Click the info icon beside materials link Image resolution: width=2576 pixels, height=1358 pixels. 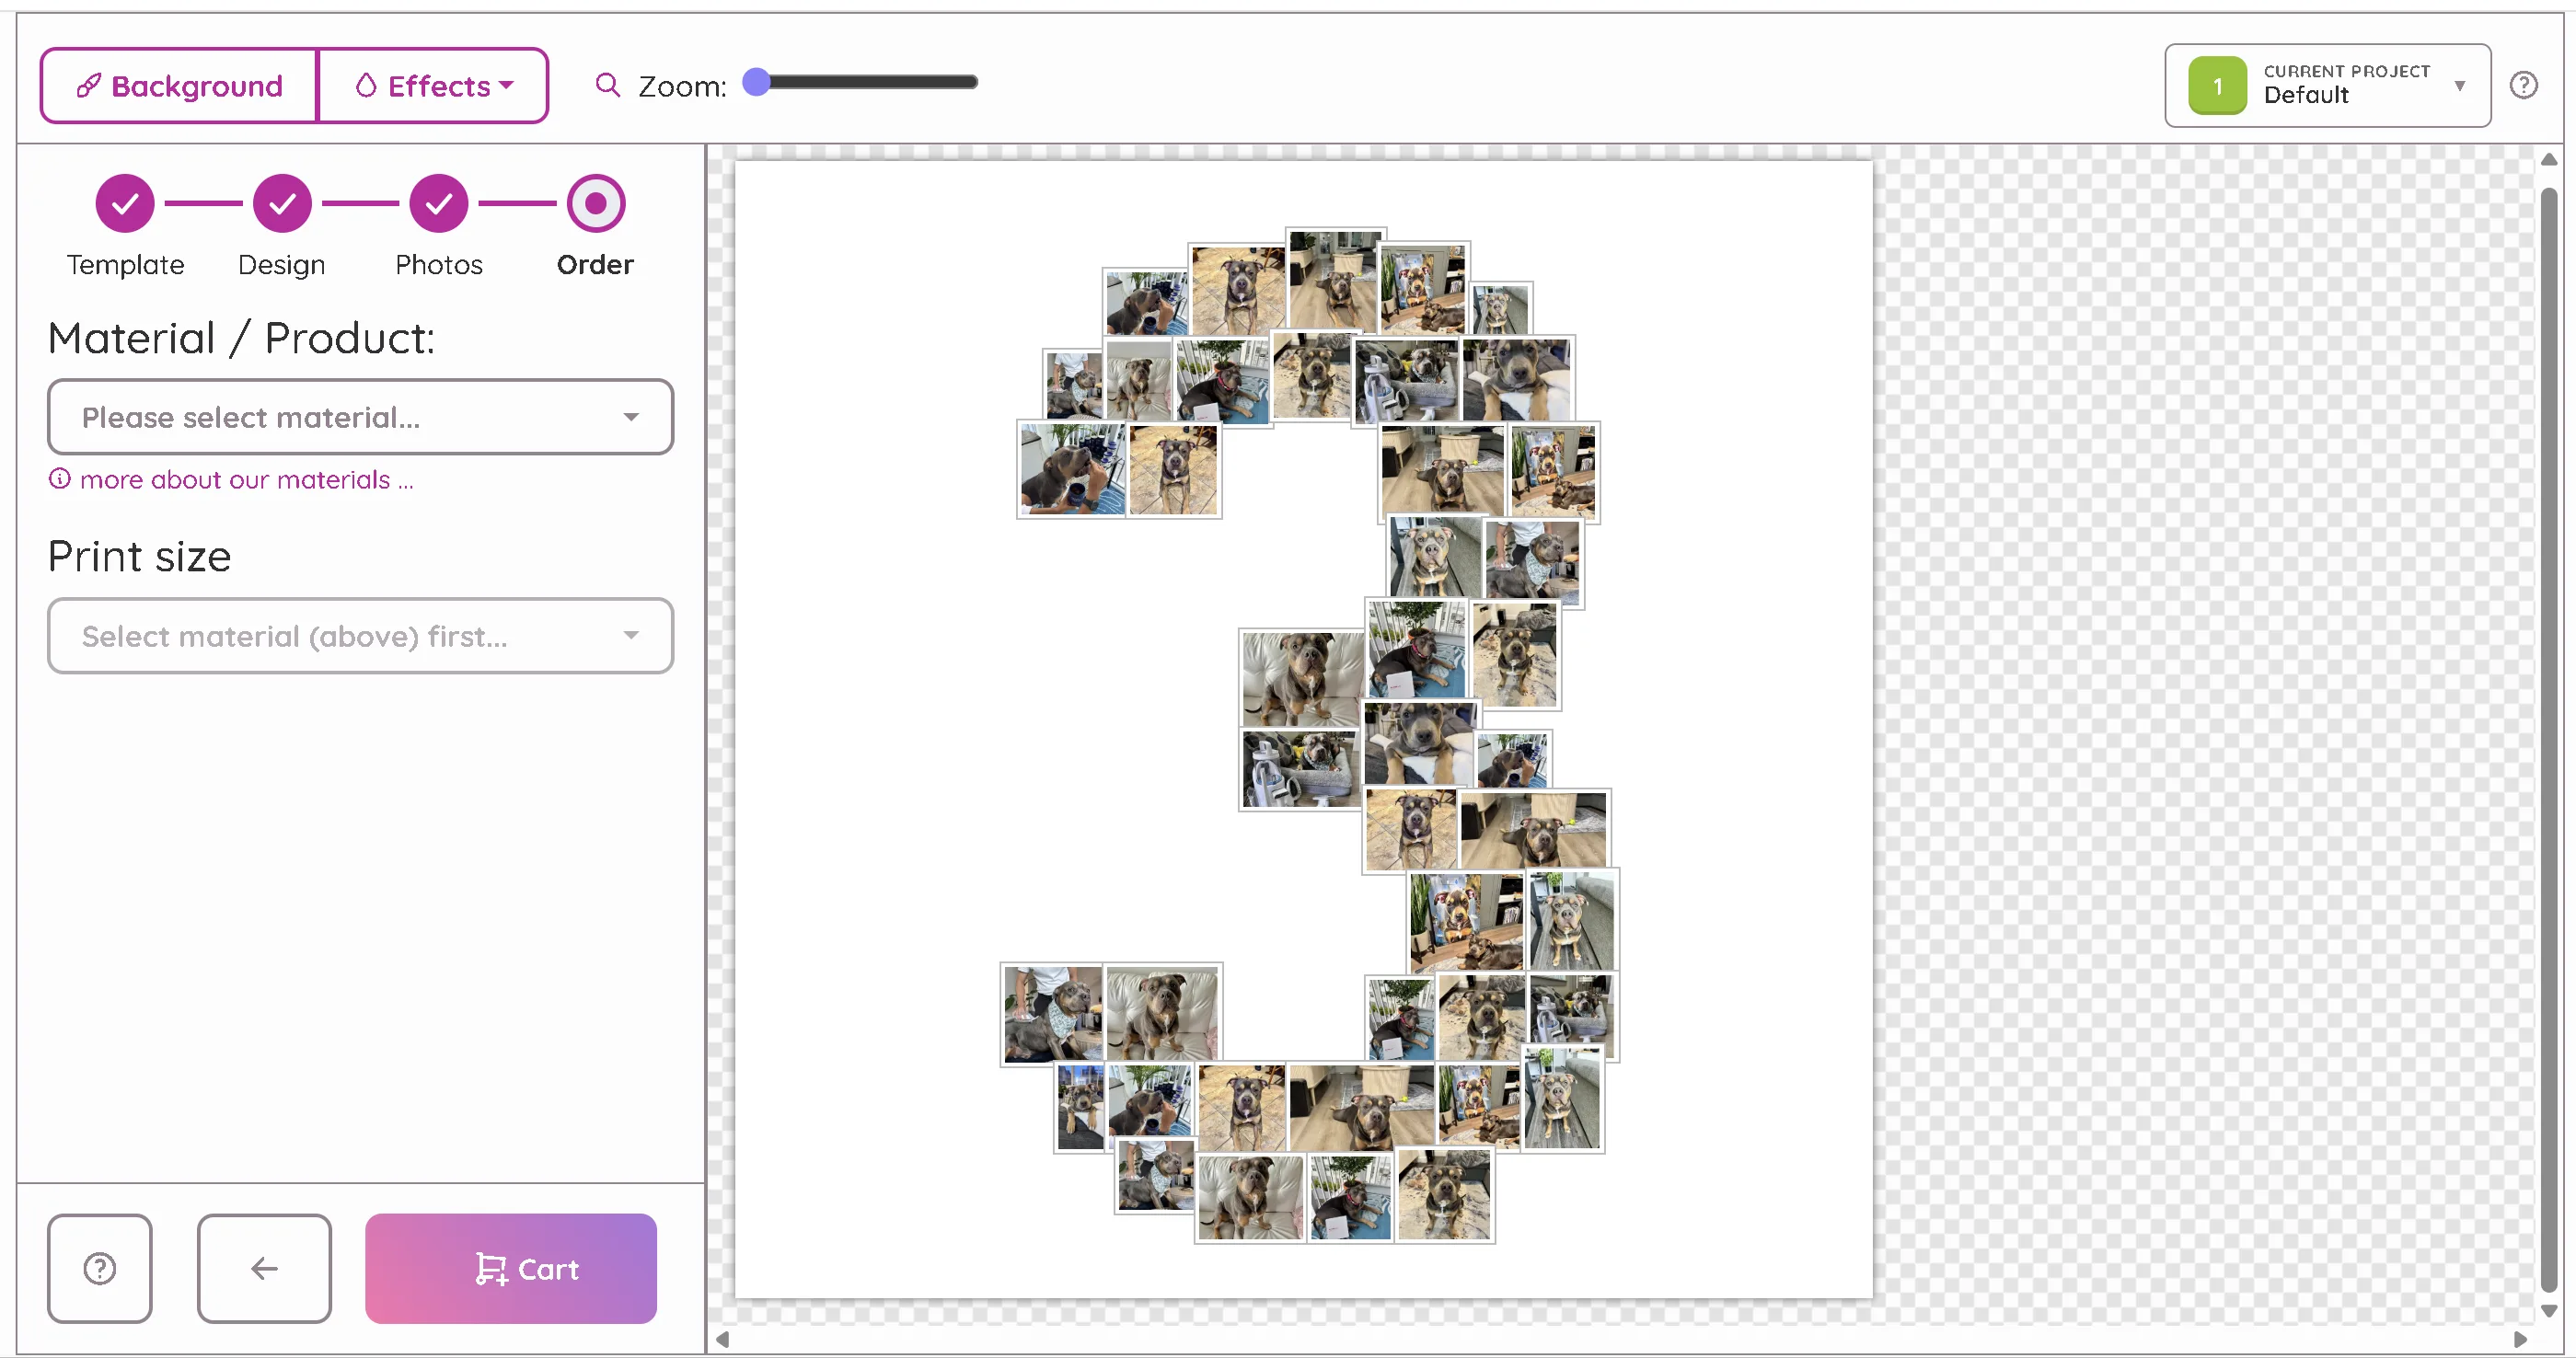pyautogui.click(x=60, y=479)
